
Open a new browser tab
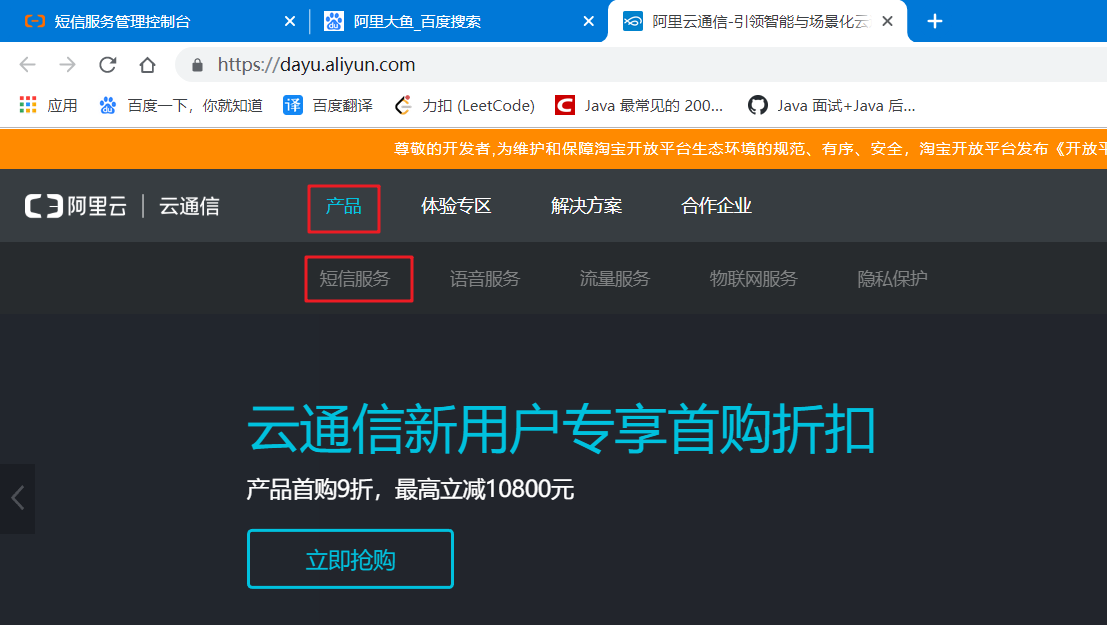[935, 21]
